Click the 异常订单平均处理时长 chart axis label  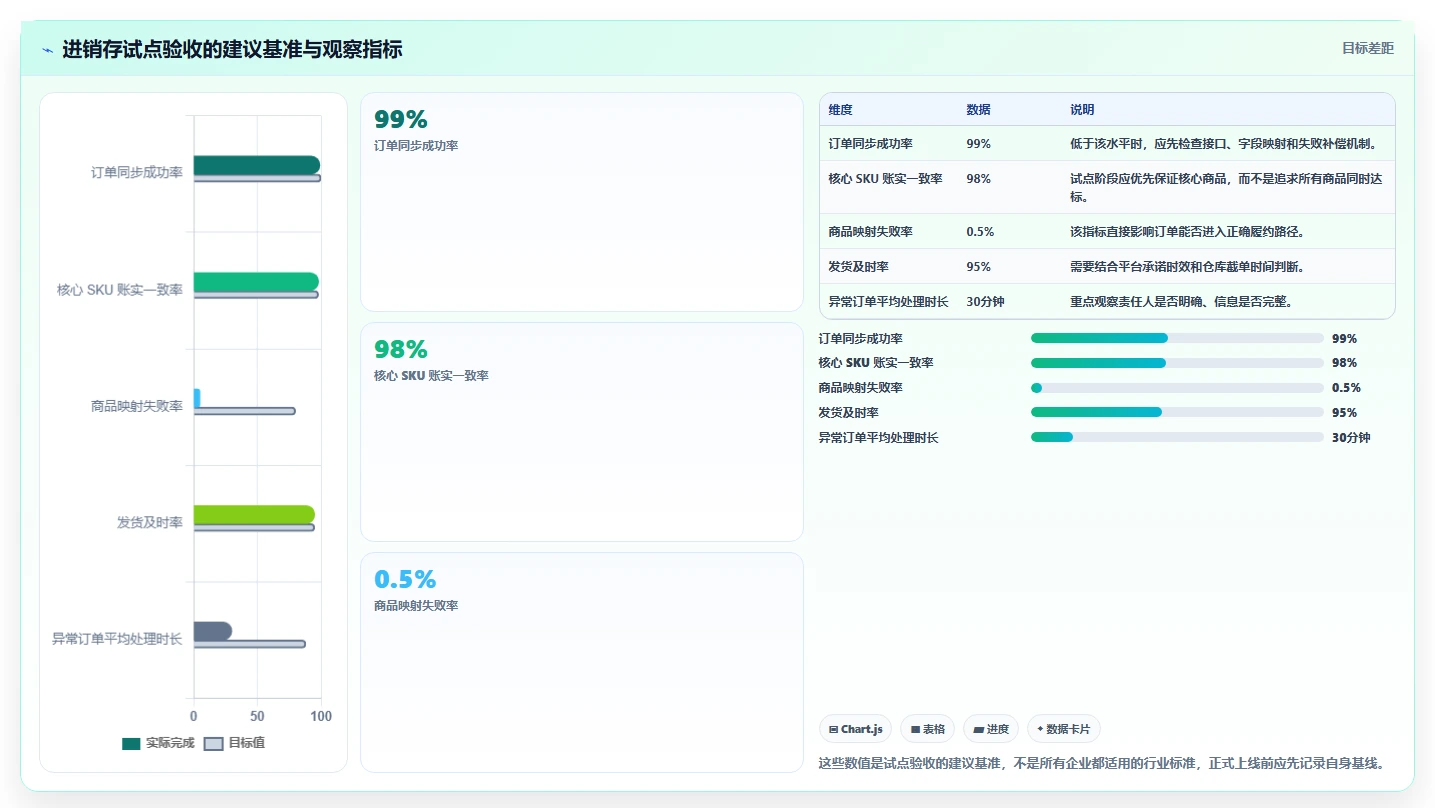[x=117, y=639]
